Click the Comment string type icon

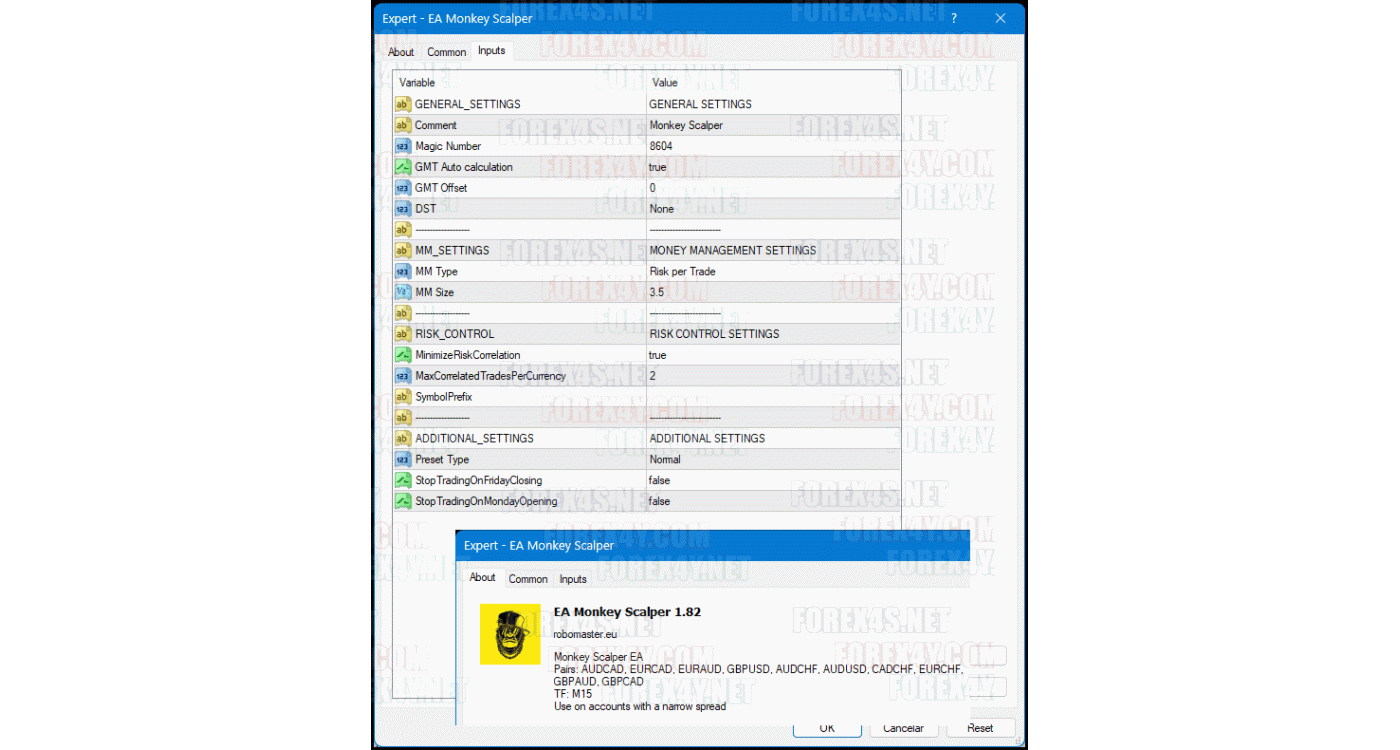pos(402,125)
